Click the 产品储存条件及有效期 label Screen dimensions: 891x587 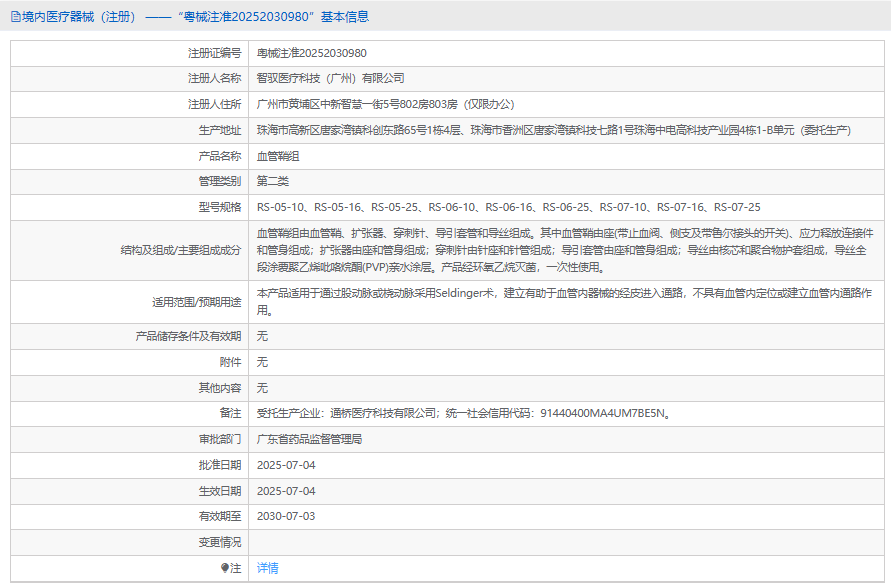[188, 336]
